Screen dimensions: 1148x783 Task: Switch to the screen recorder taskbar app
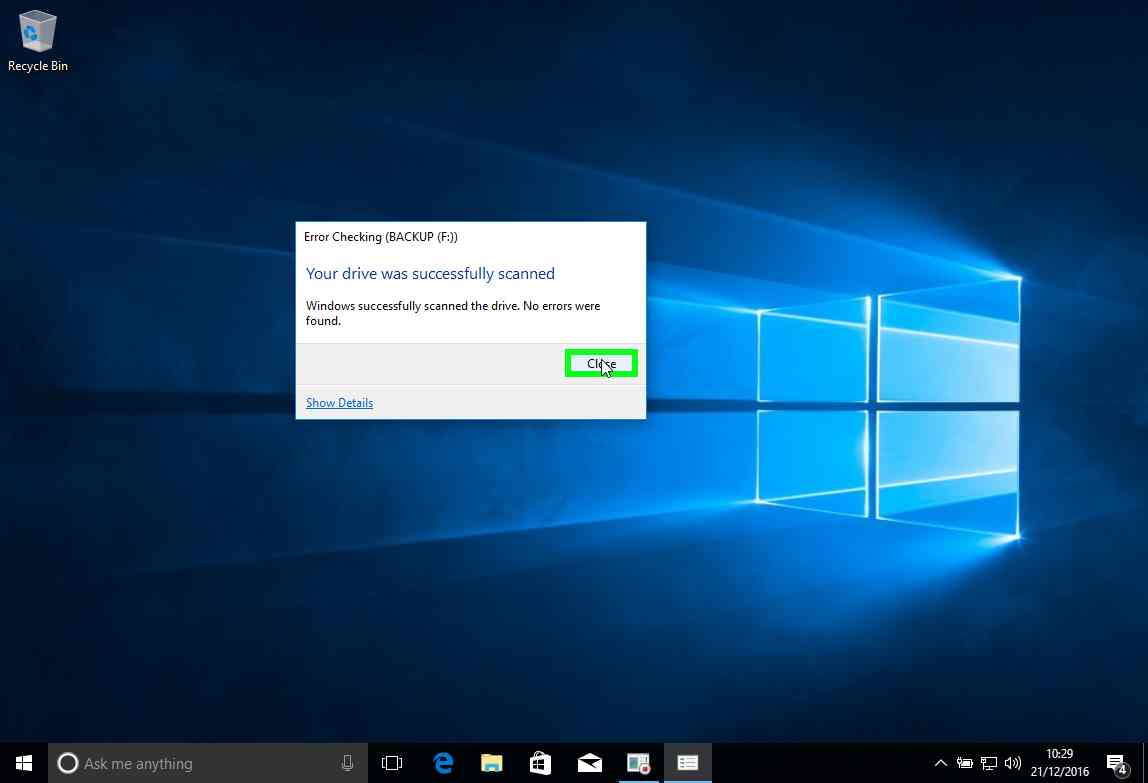pyautogui.click(x=638, y=763)
